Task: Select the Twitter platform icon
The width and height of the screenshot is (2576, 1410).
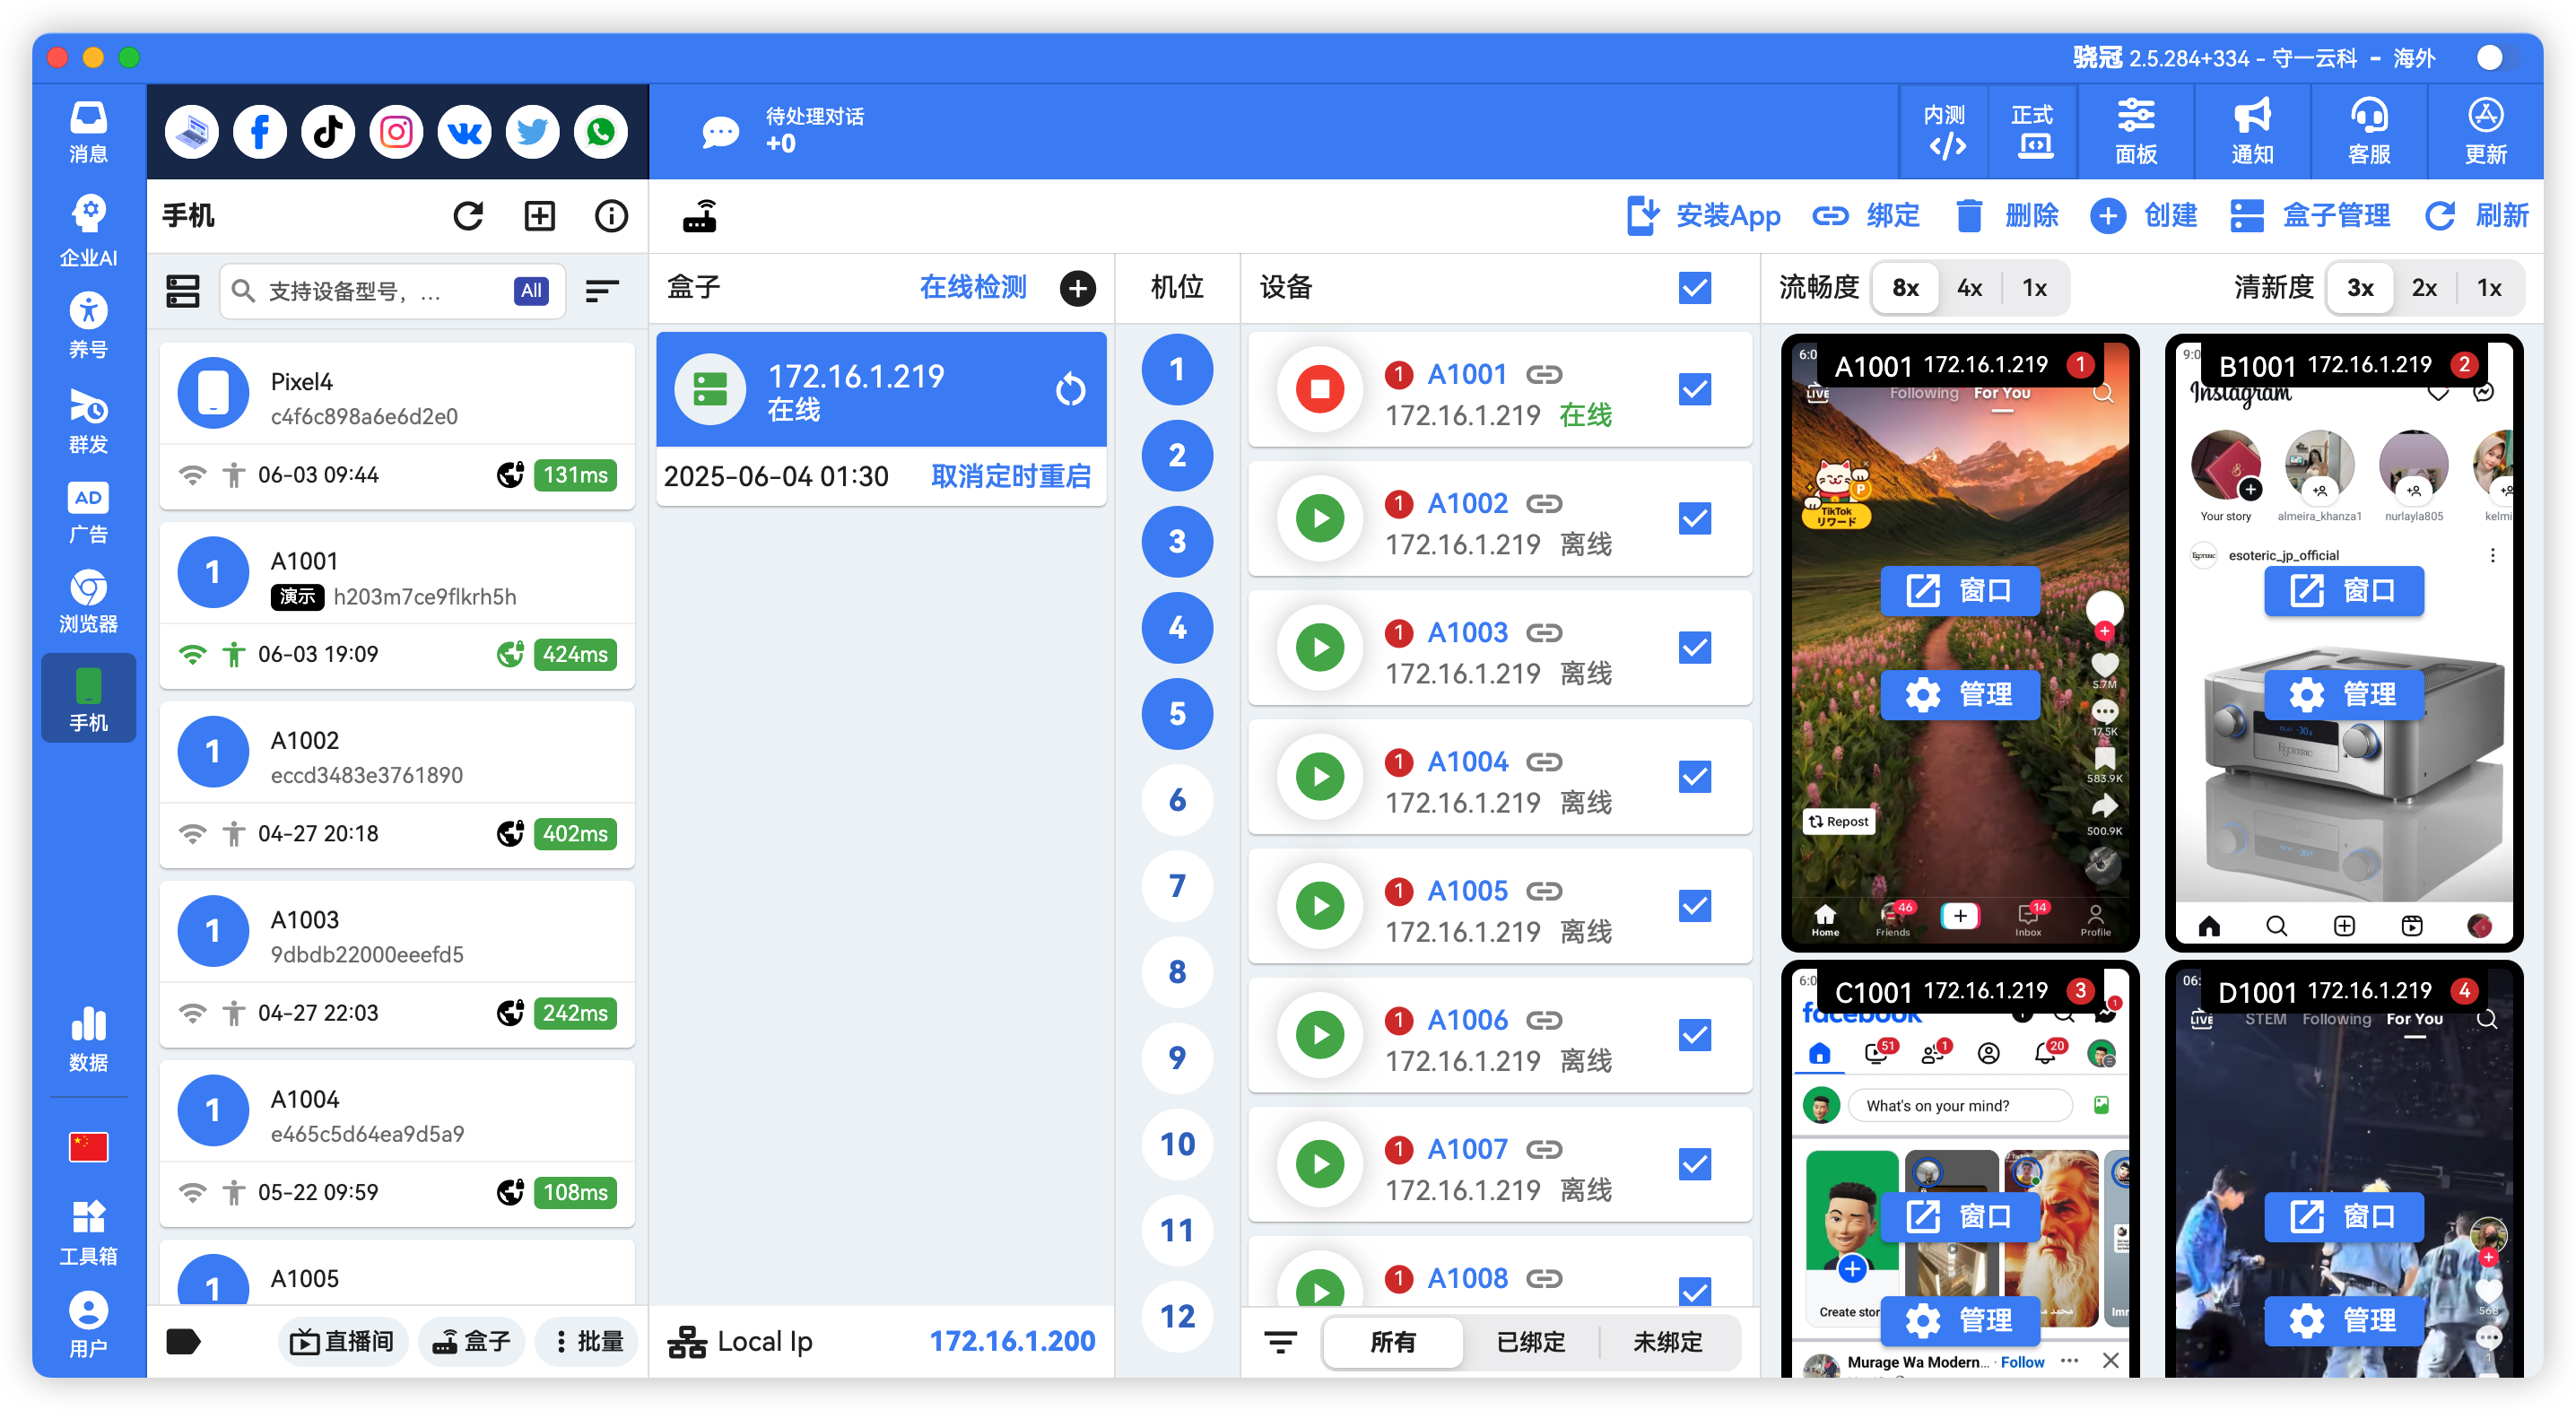Action: (x=532, y=132)
